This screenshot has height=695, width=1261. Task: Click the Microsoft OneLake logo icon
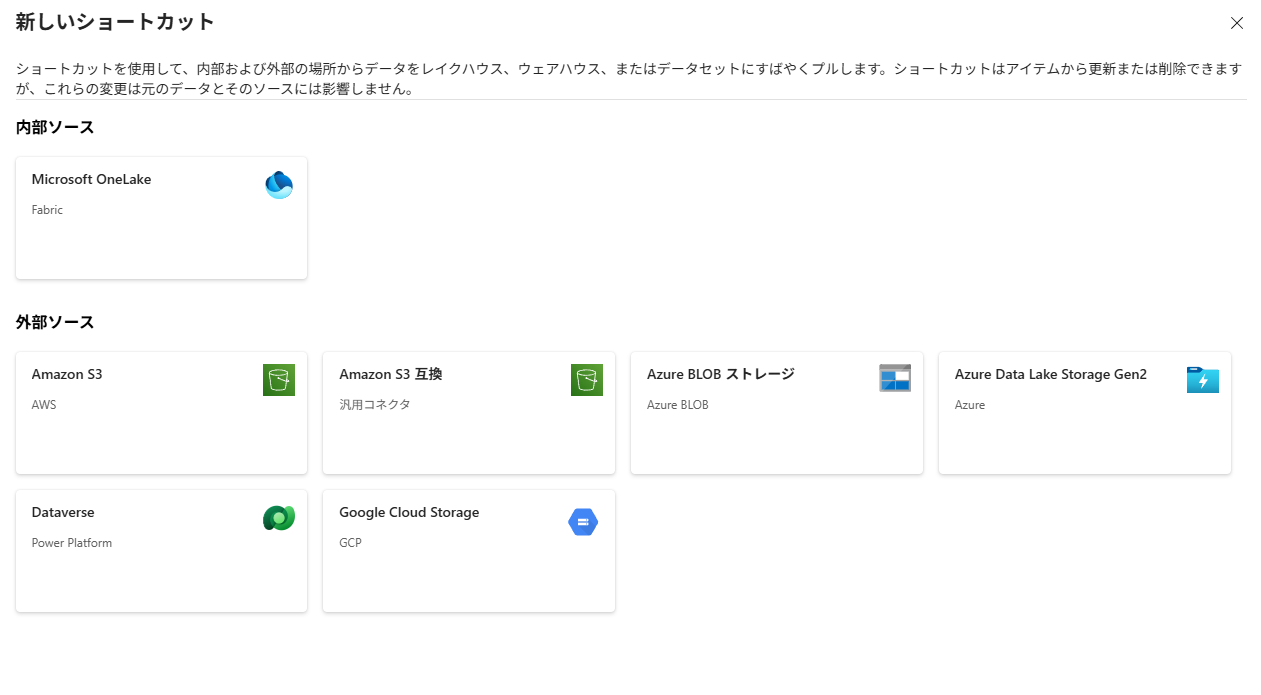point(279,185)
